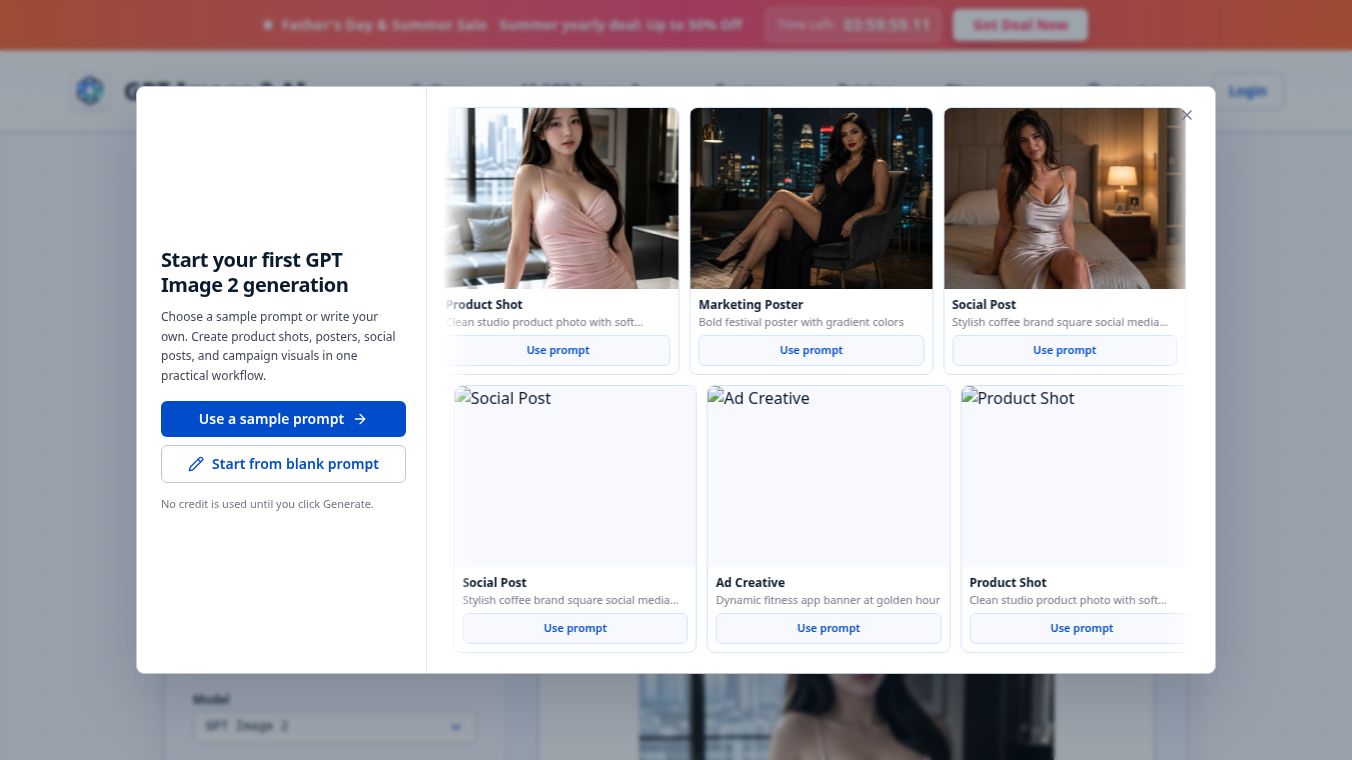Choose 'Start from blank prompt'
This screenshot has width=1352, height=760.
click(x=283, y=464)
